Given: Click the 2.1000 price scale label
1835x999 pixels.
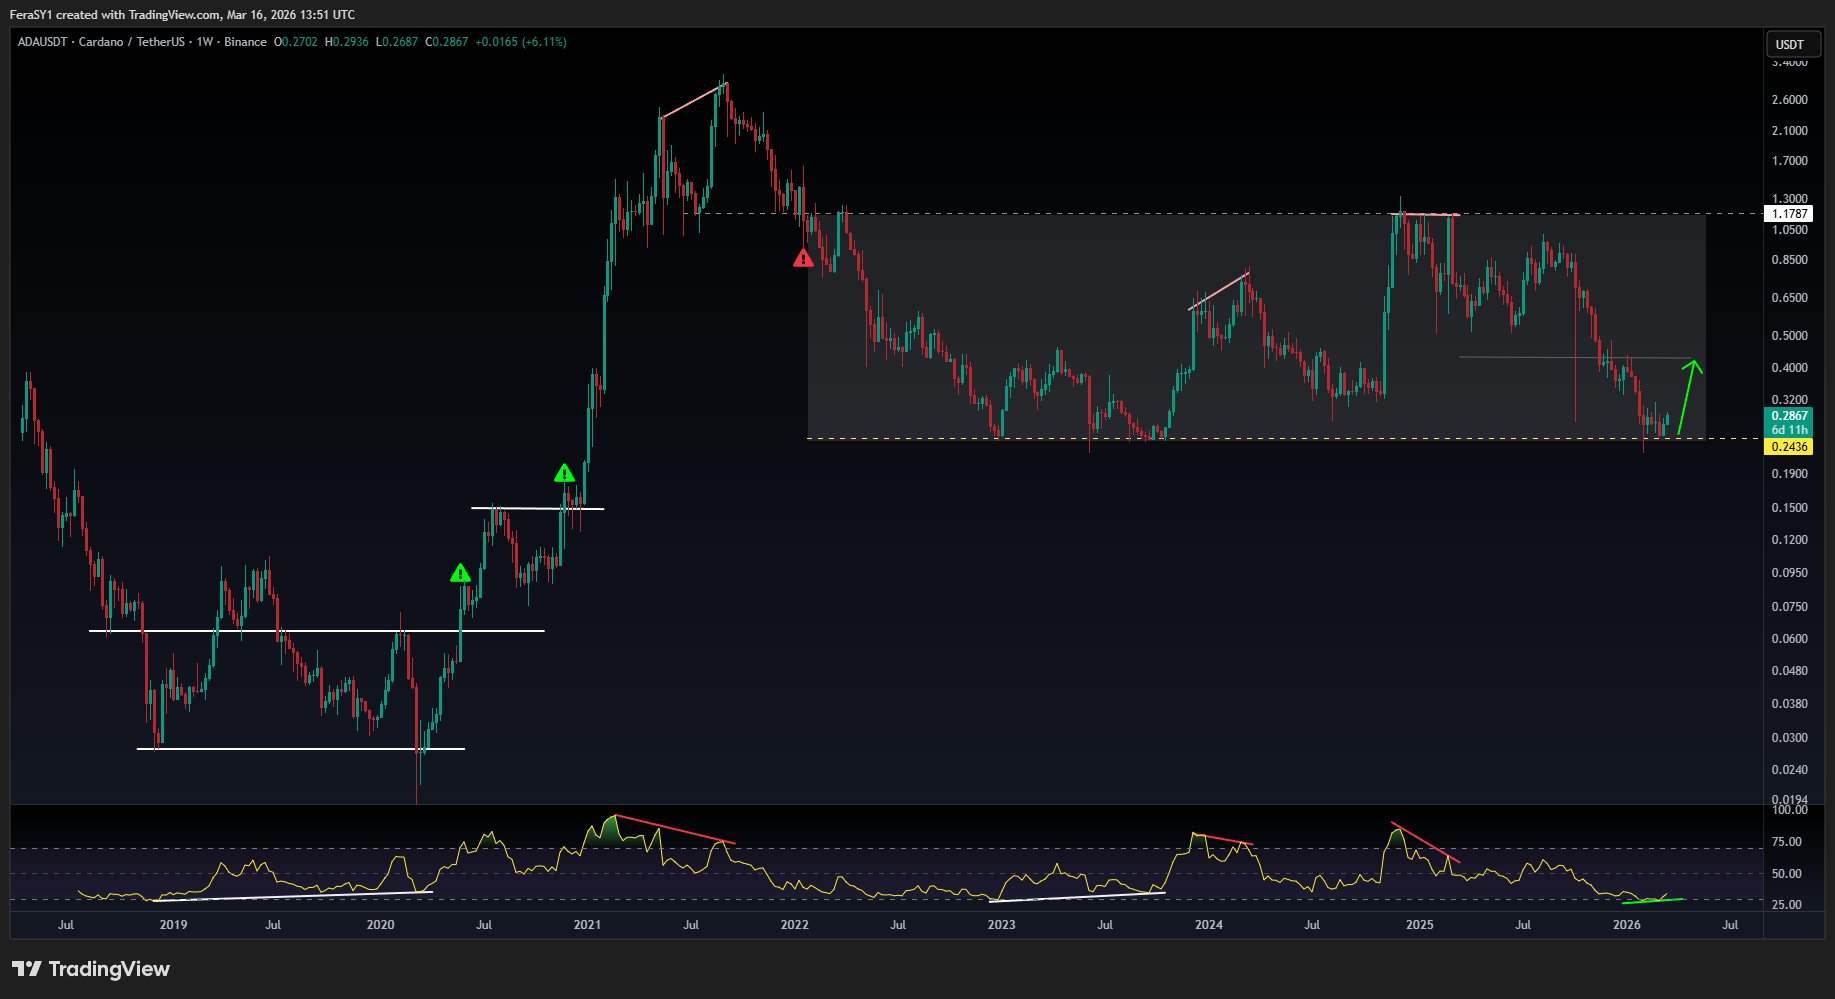Looking at the screenshot, I should point(1790,131).
